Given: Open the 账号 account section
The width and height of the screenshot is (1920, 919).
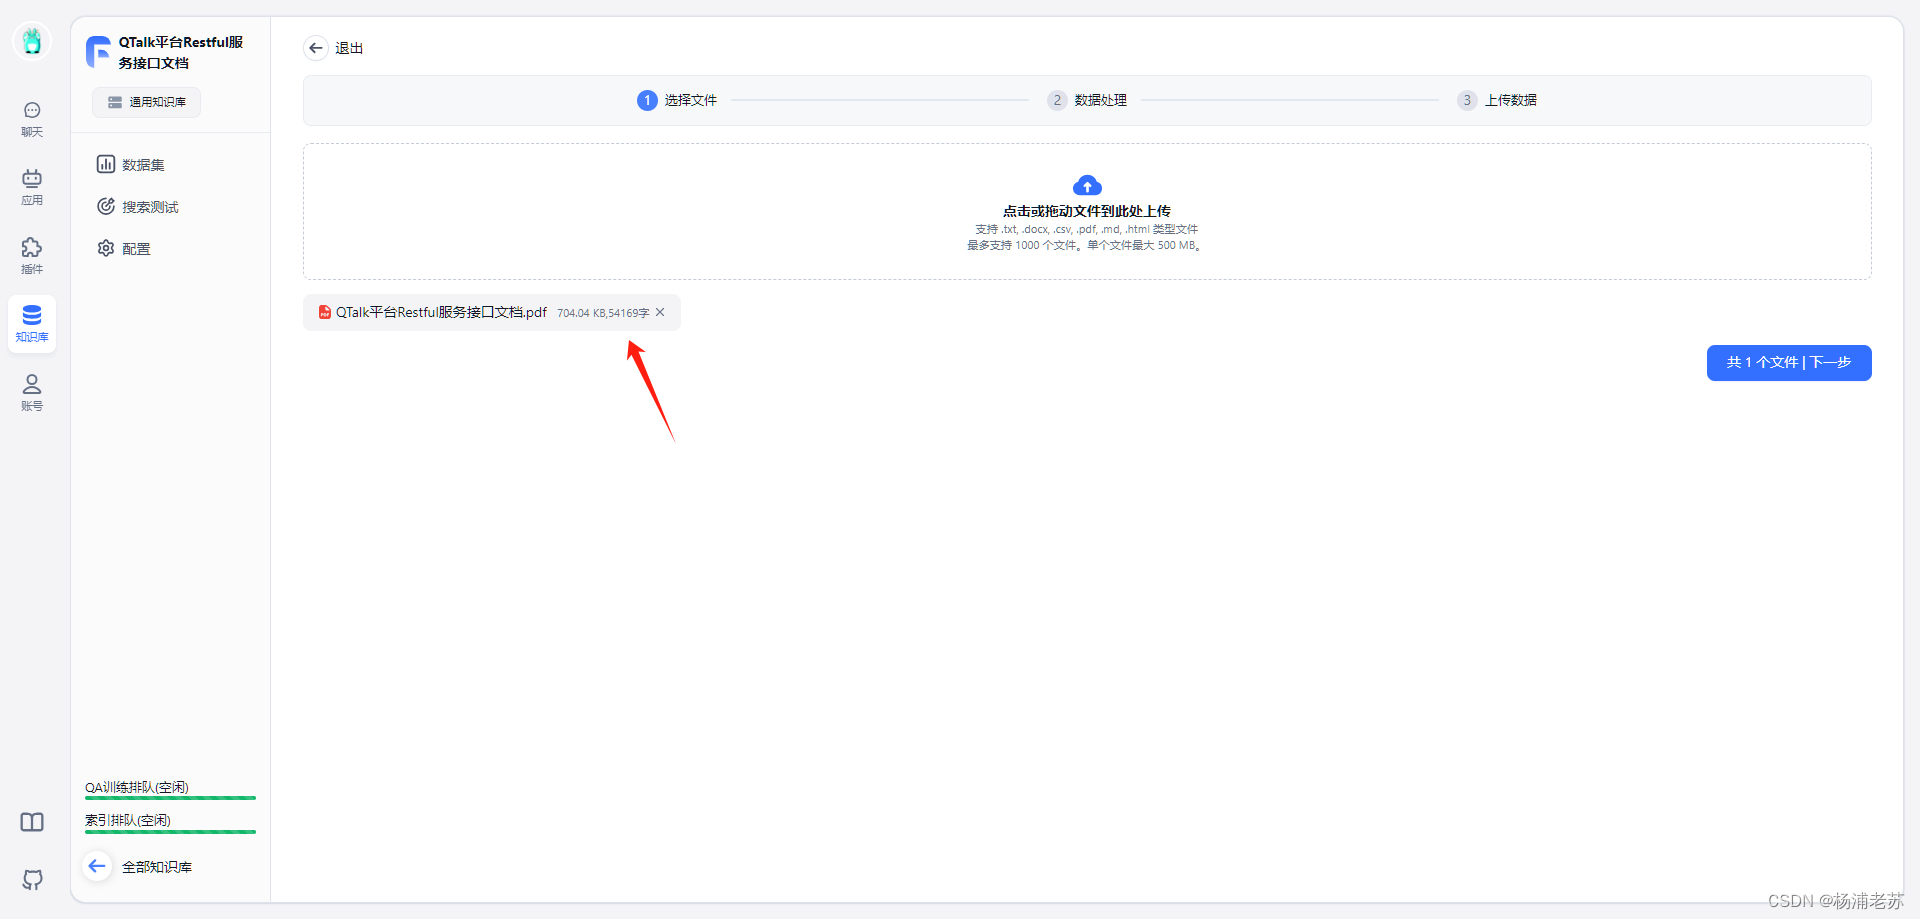Looking at the screenshot, I should (x=32, y=393).
